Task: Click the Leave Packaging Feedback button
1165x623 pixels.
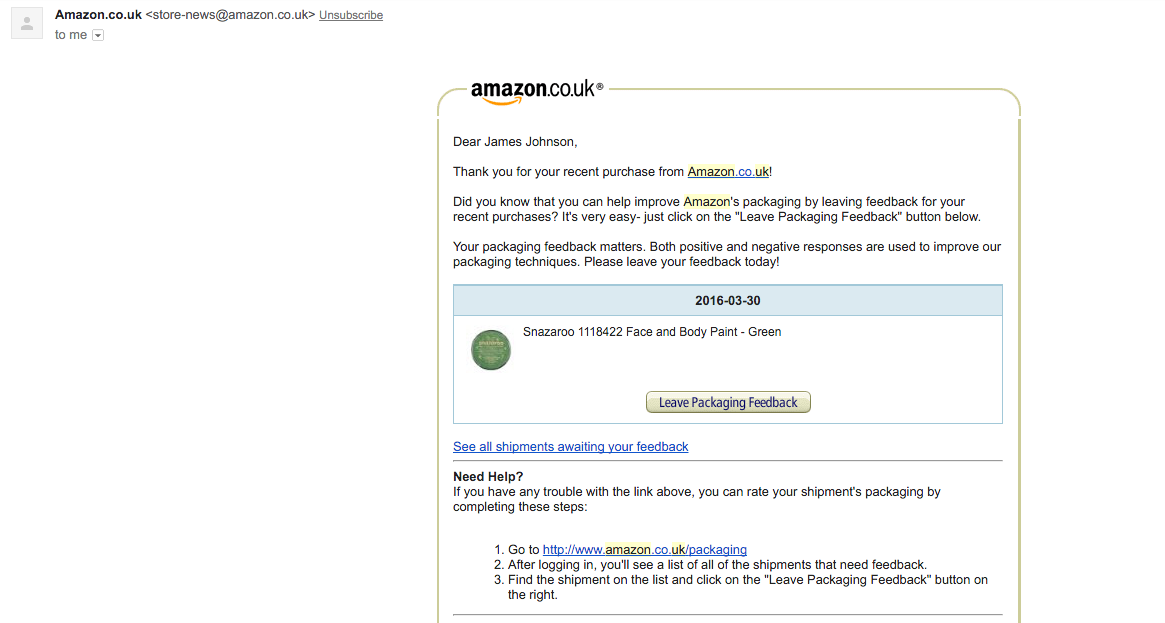Action: pos(728,402)
